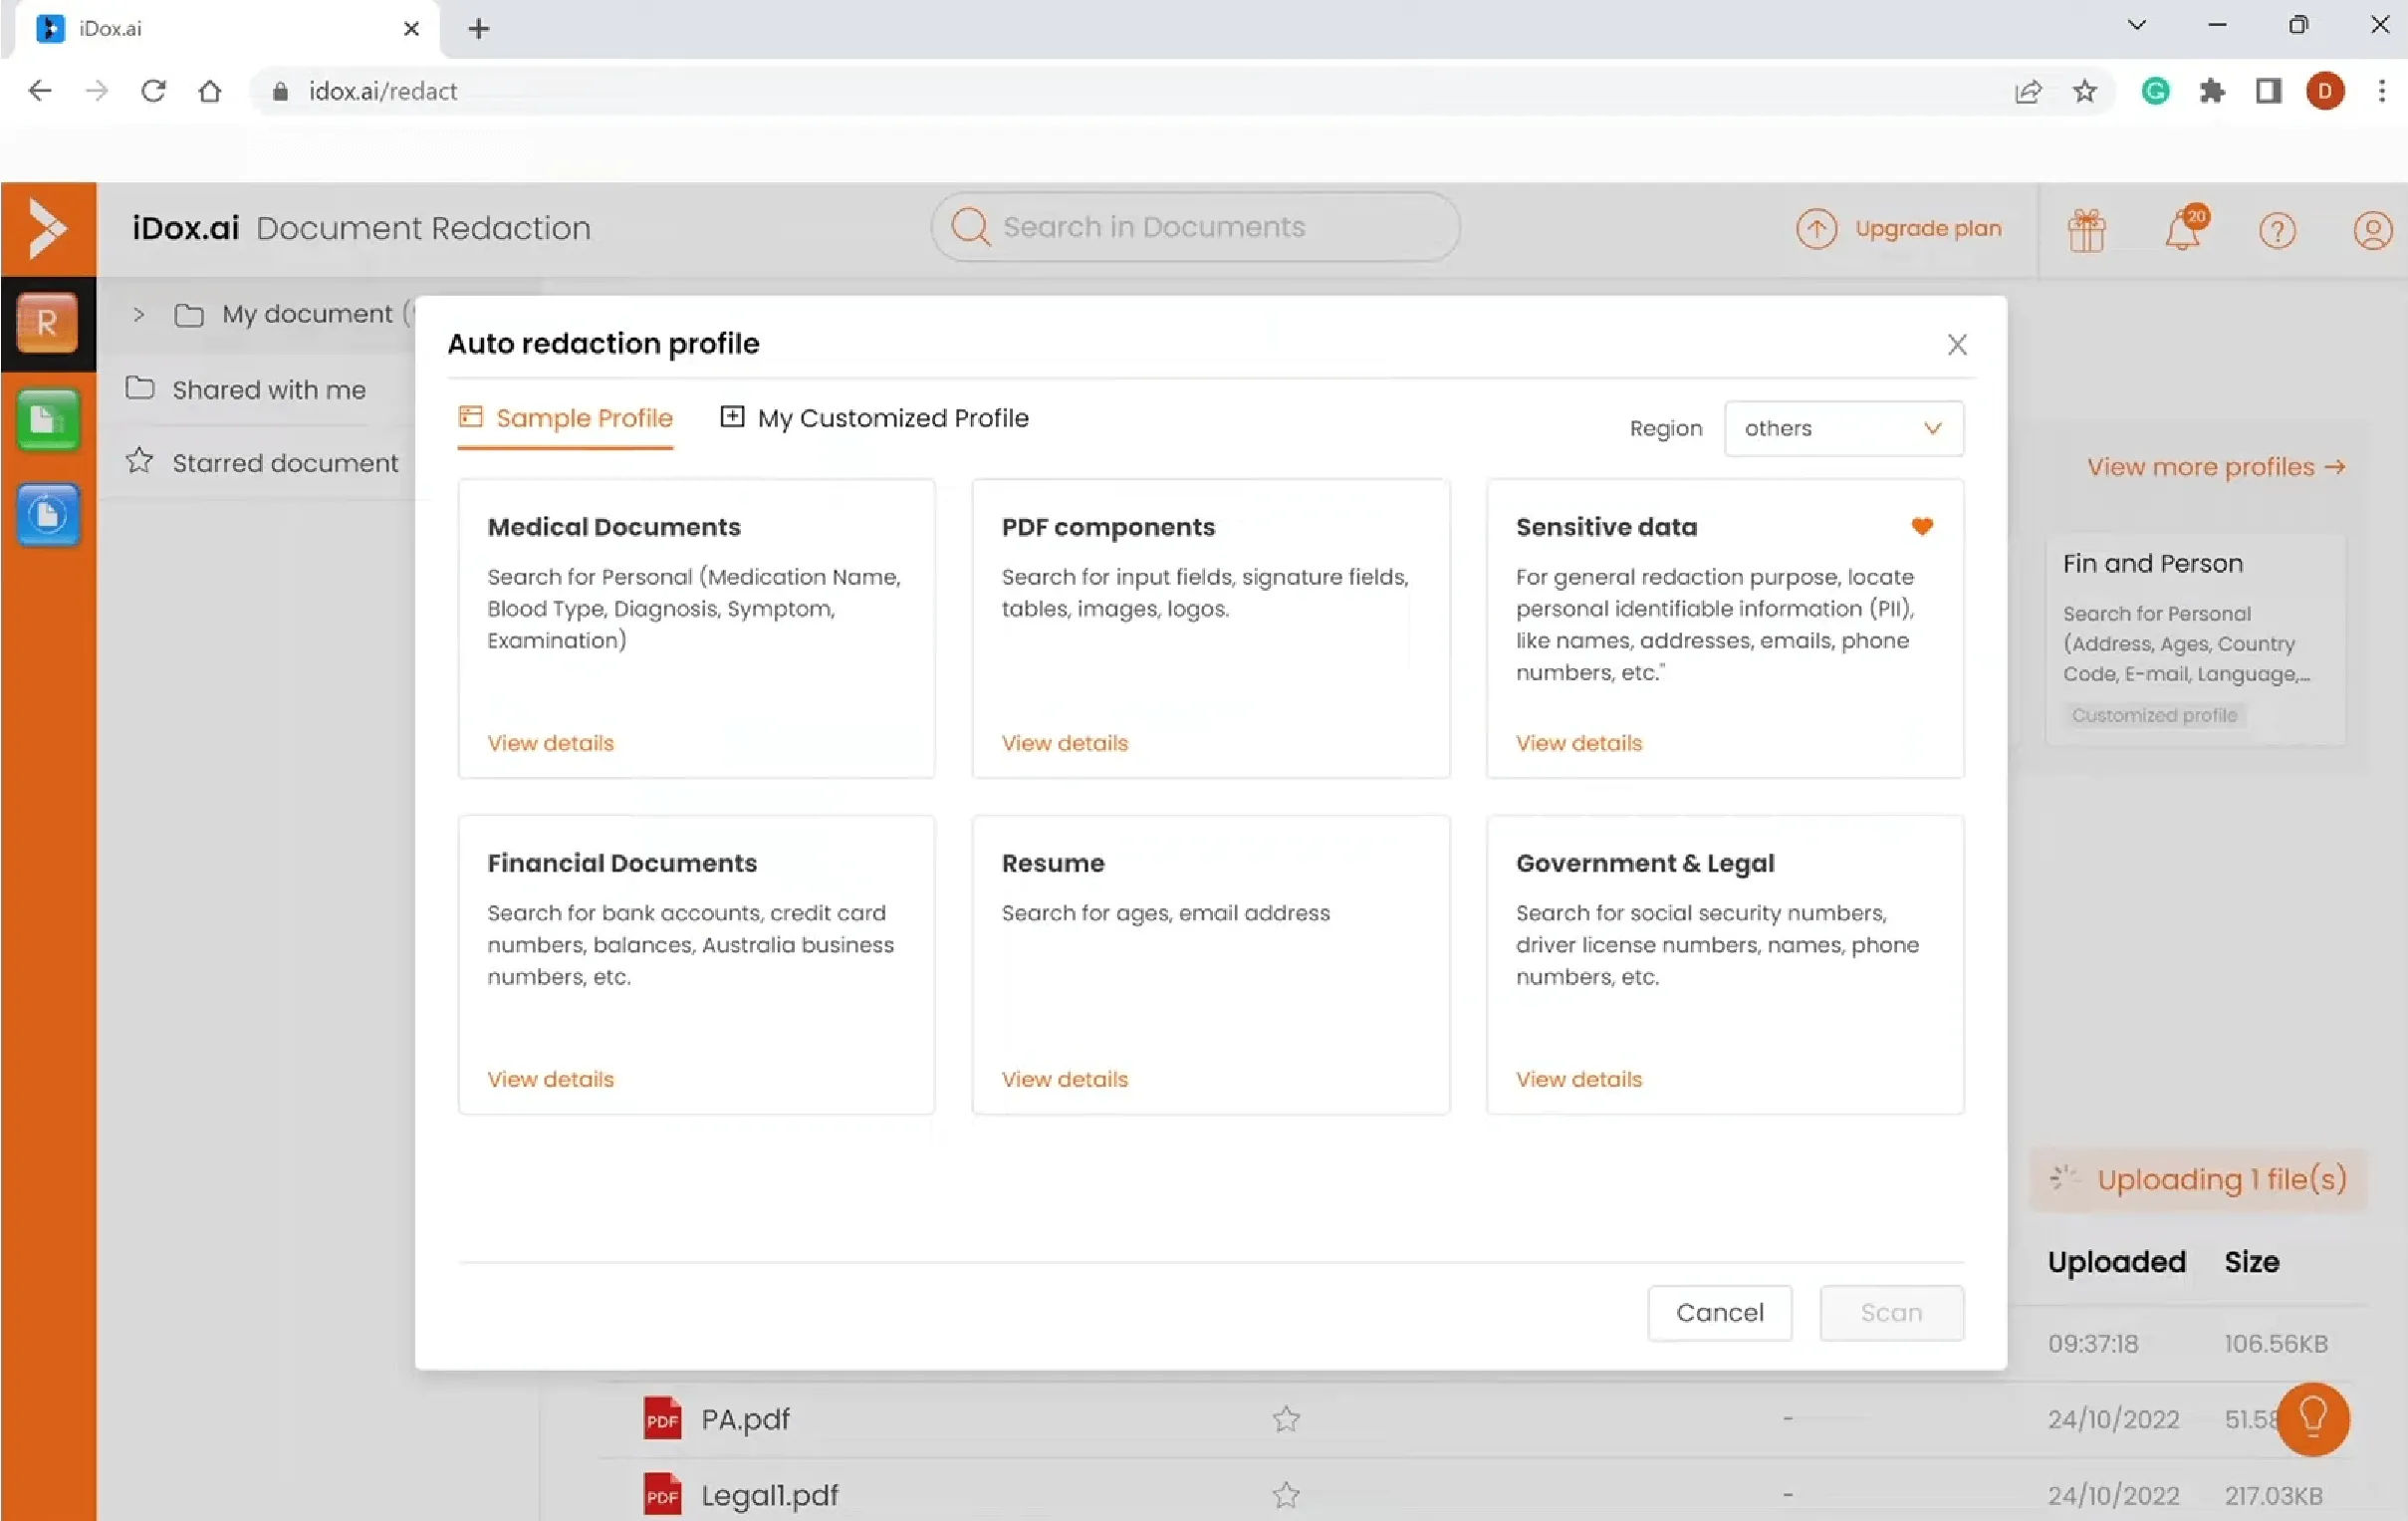Click the Search in Documents field

1195,227
